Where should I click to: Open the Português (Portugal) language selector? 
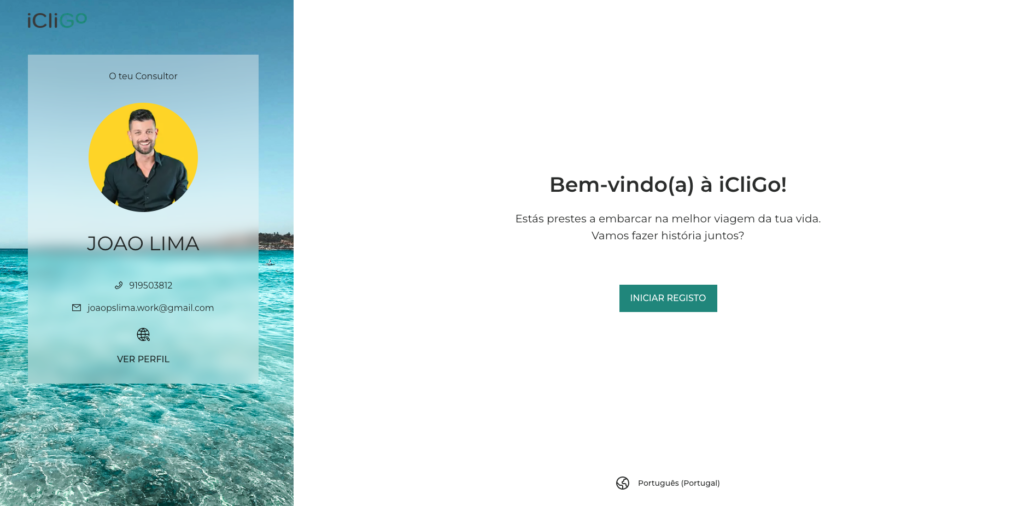679,483
